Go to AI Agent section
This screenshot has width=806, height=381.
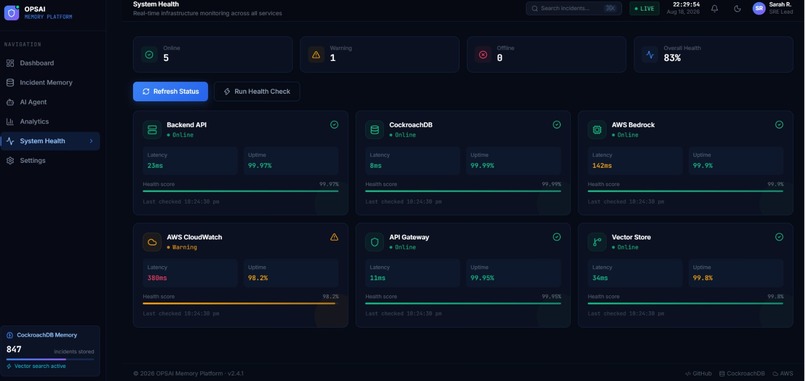click(x=50, y=102)
